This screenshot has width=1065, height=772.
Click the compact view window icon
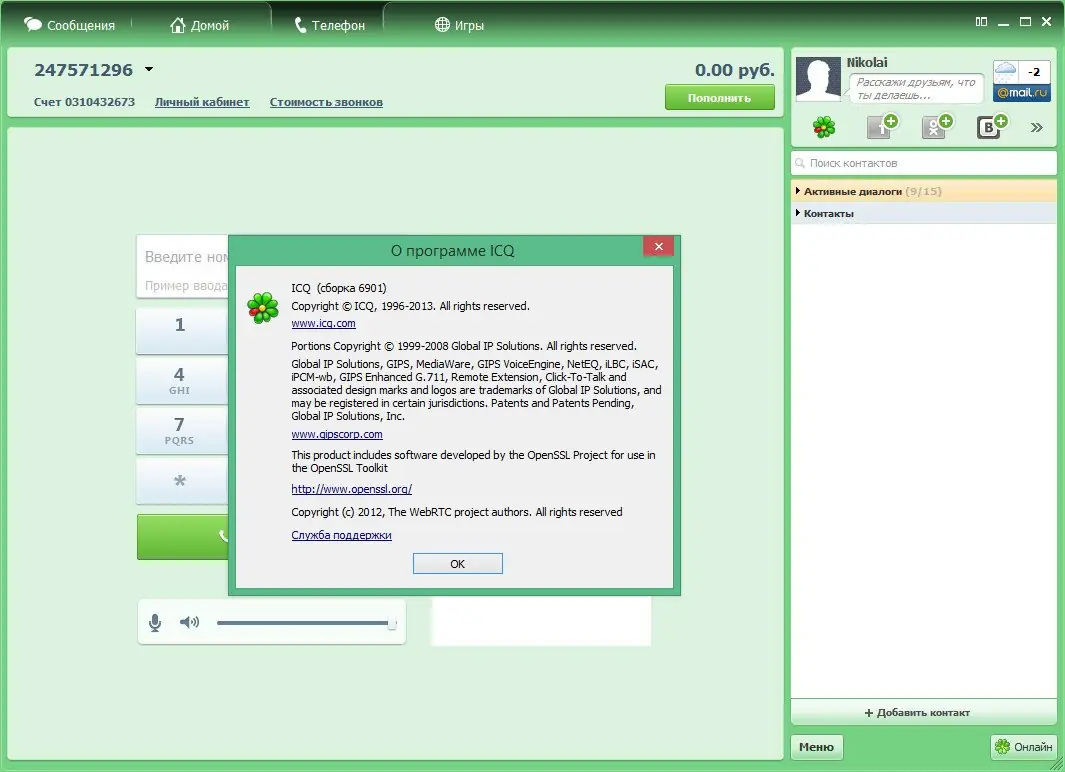pyautogui.click(x=981, y=22)
